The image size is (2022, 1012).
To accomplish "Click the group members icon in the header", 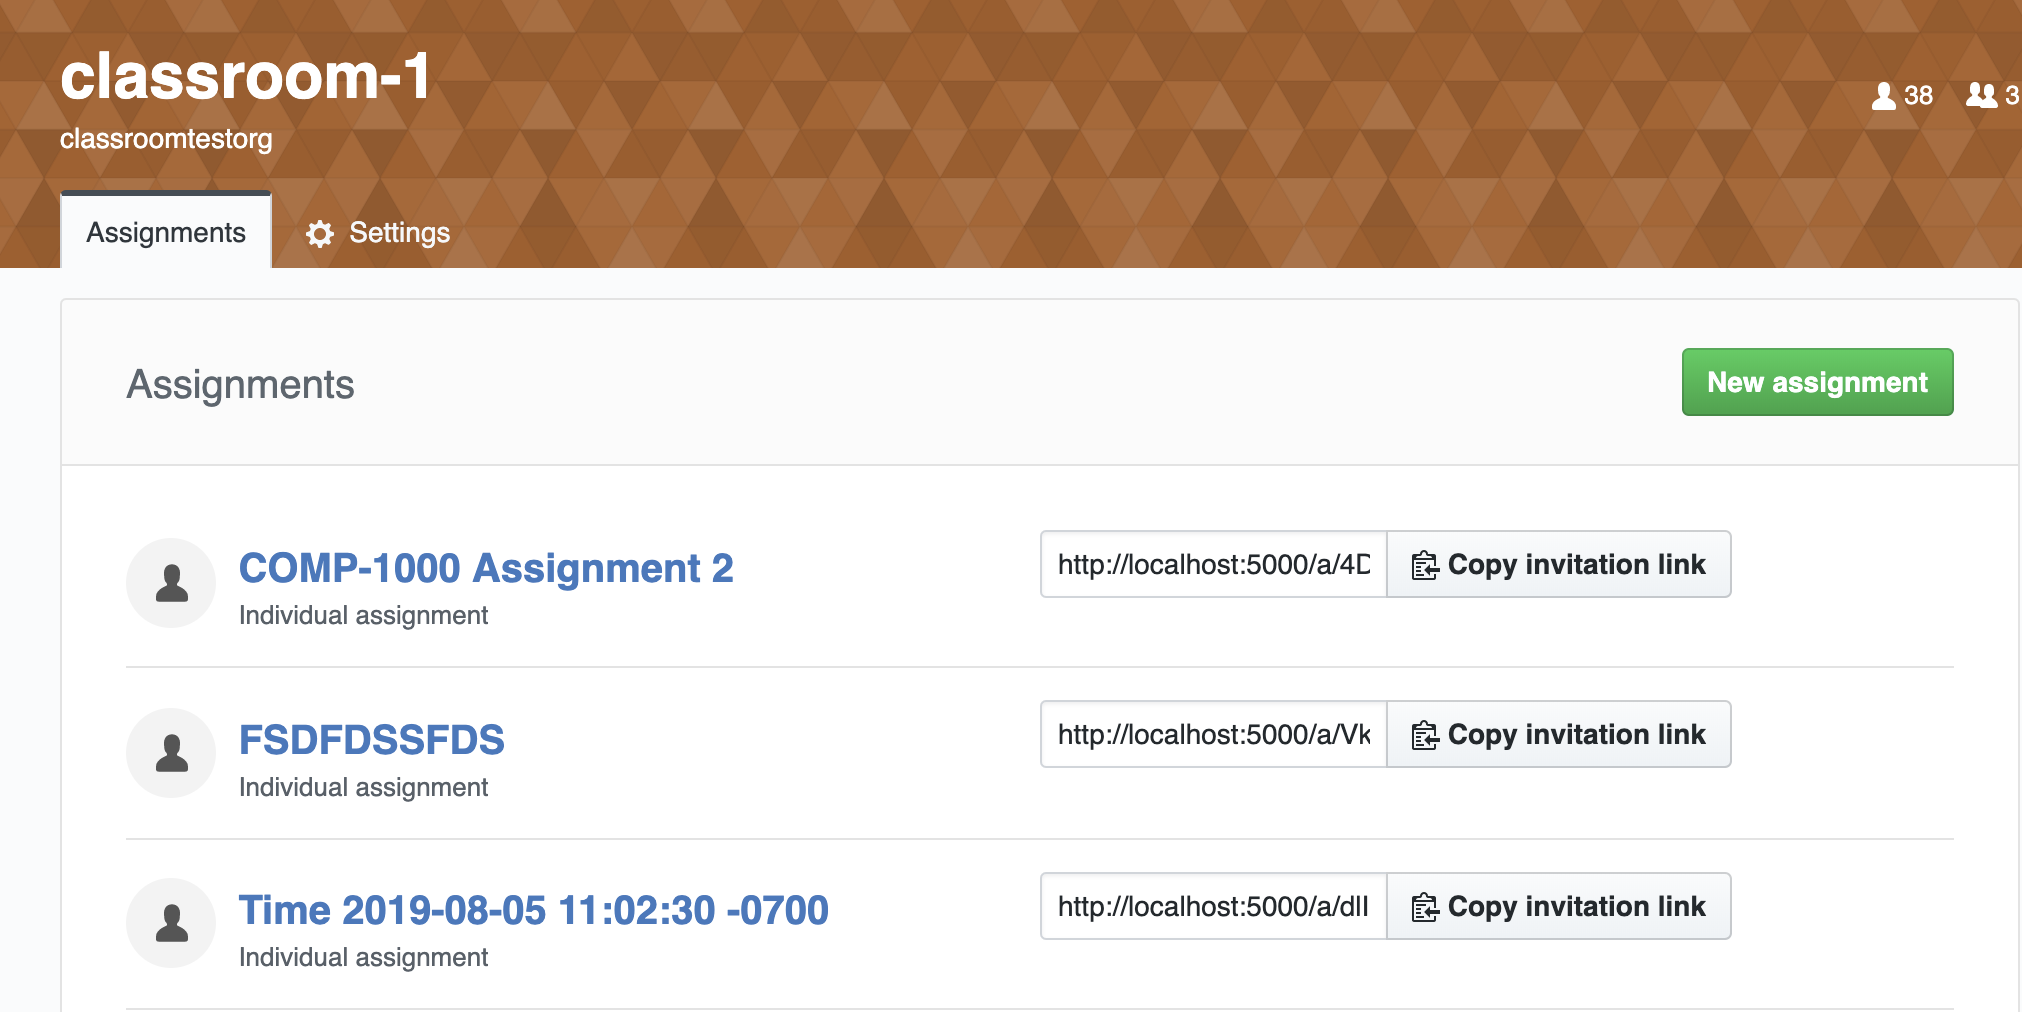I will coord(1981,96).
